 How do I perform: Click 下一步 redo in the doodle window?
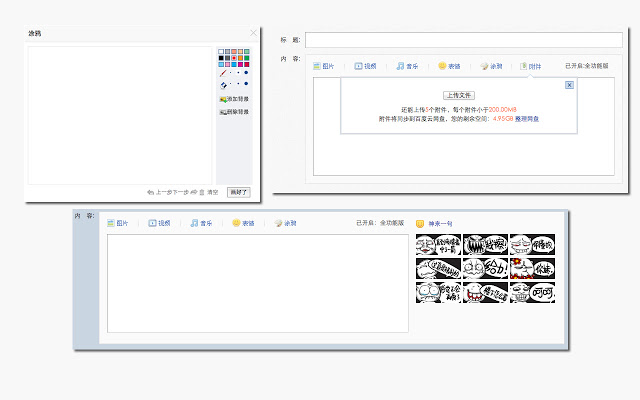tap(185, 192)
